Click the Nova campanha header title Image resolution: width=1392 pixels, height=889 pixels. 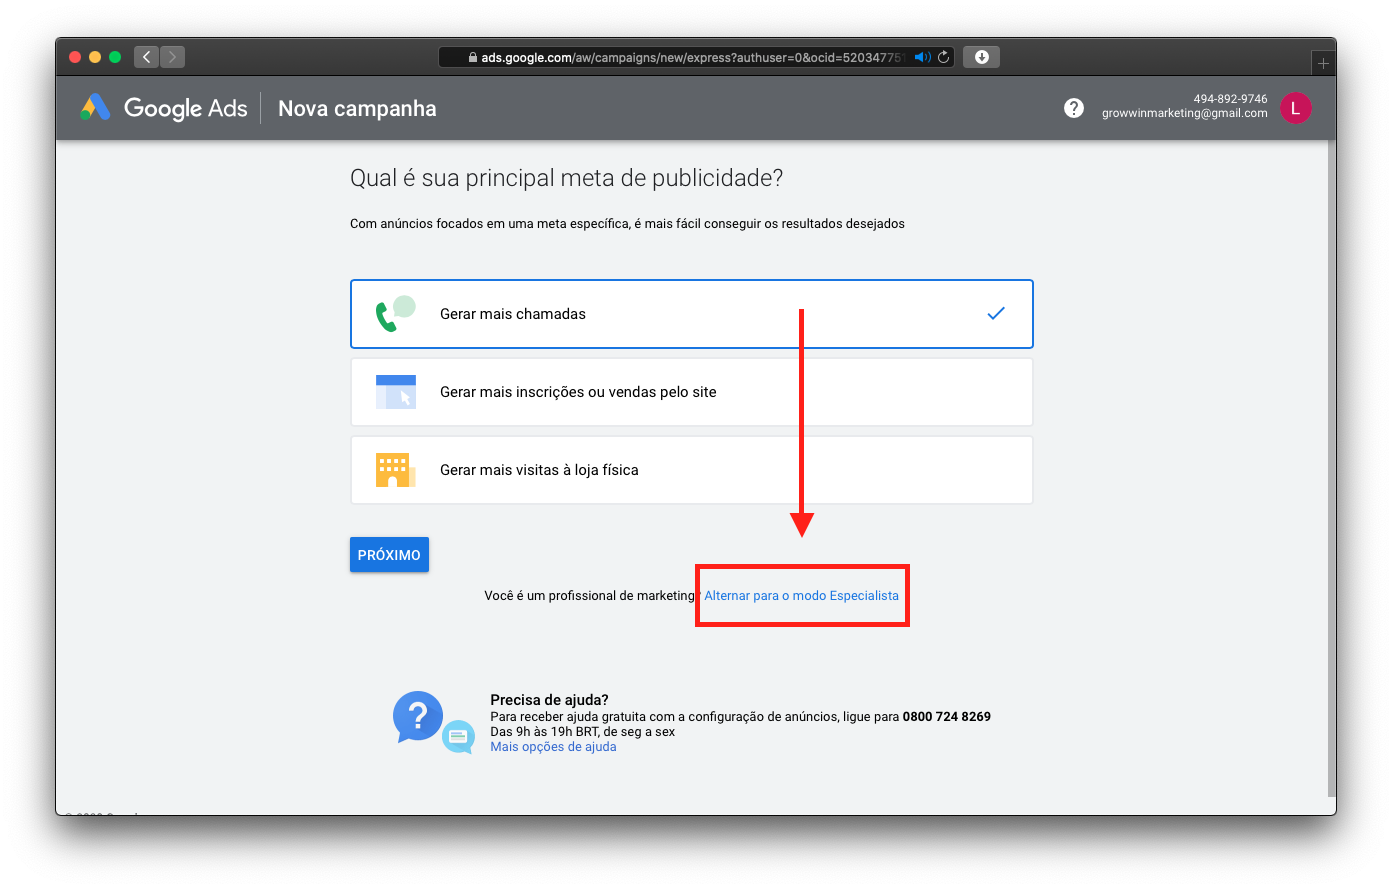click(x=357, y=108)
